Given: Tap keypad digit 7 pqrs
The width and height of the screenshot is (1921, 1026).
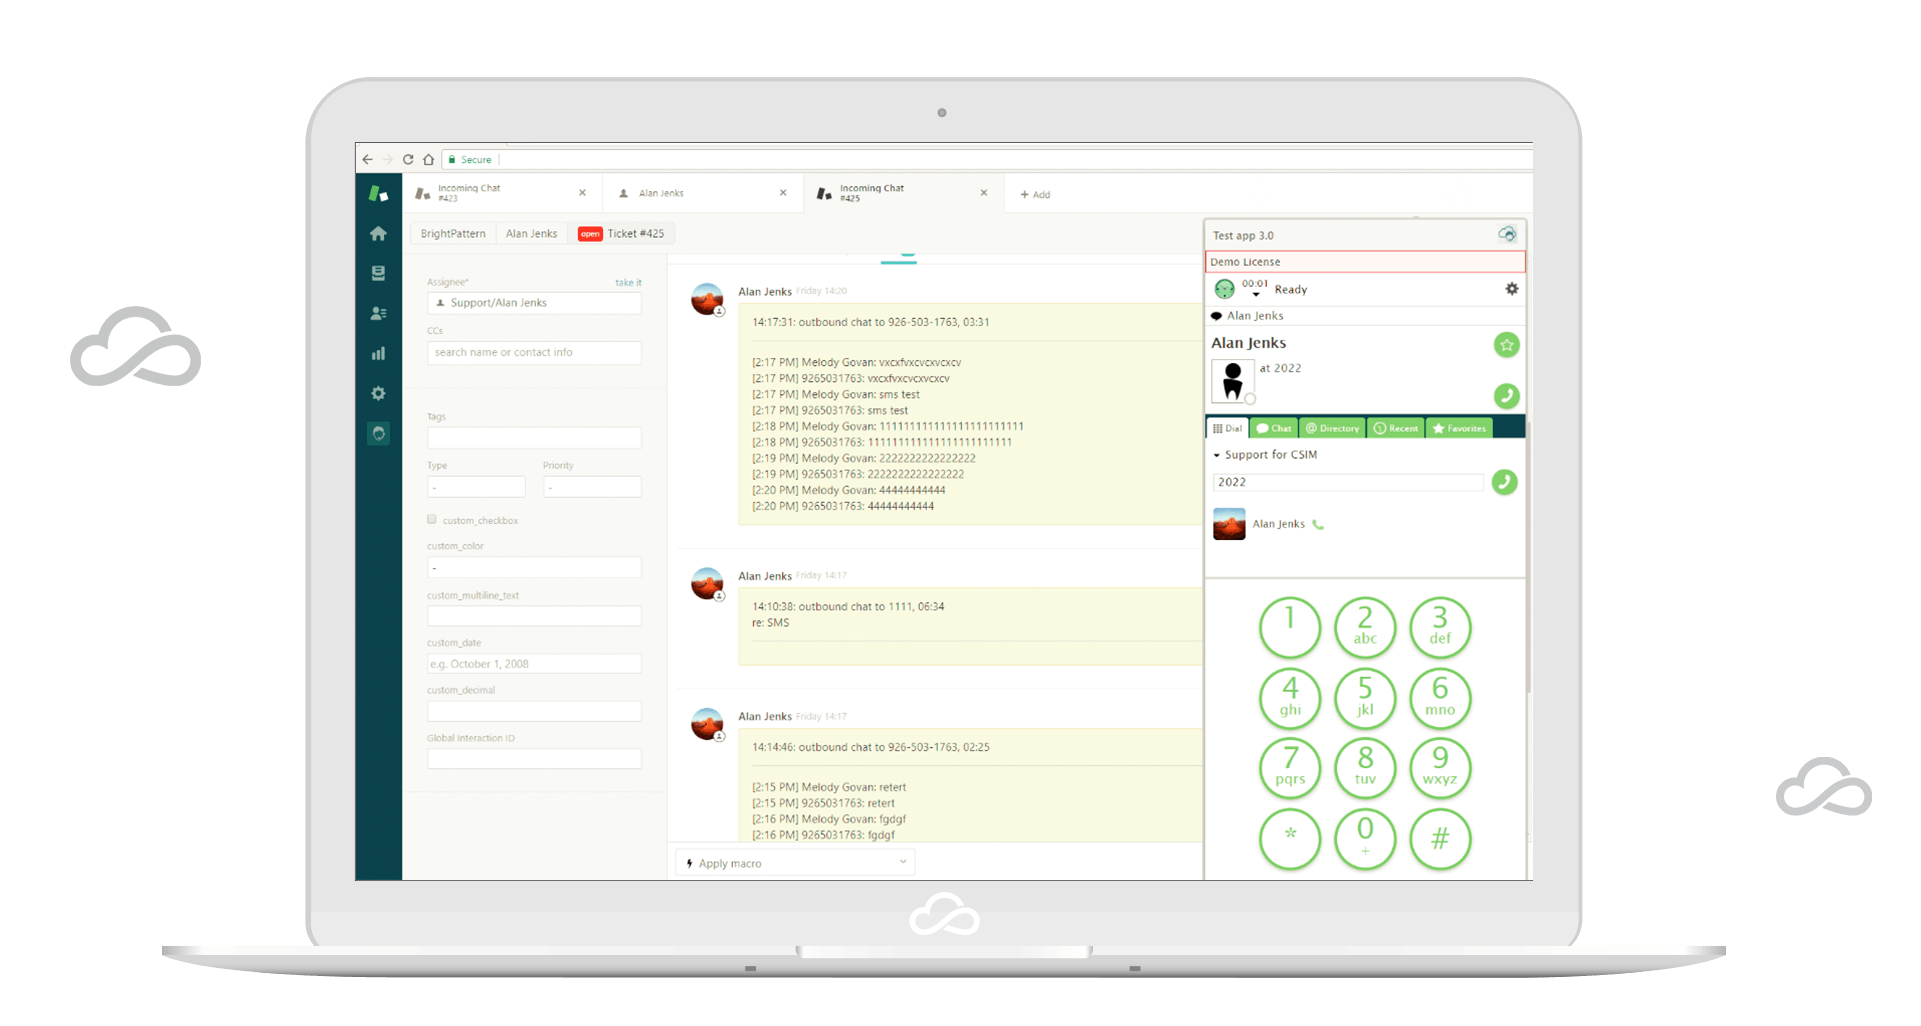Looking at the screenshot, I should coord(1290,767).
